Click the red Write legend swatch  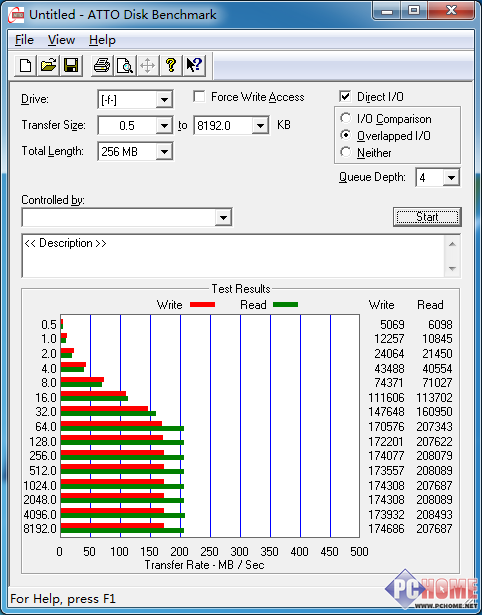202,305
